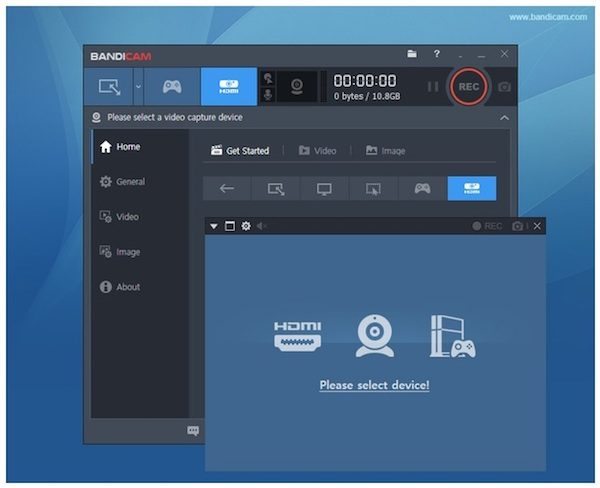Viewport: 600px width, 488px height.
Task: Take a screenshot with camera icon
Action: click(504, 87)
